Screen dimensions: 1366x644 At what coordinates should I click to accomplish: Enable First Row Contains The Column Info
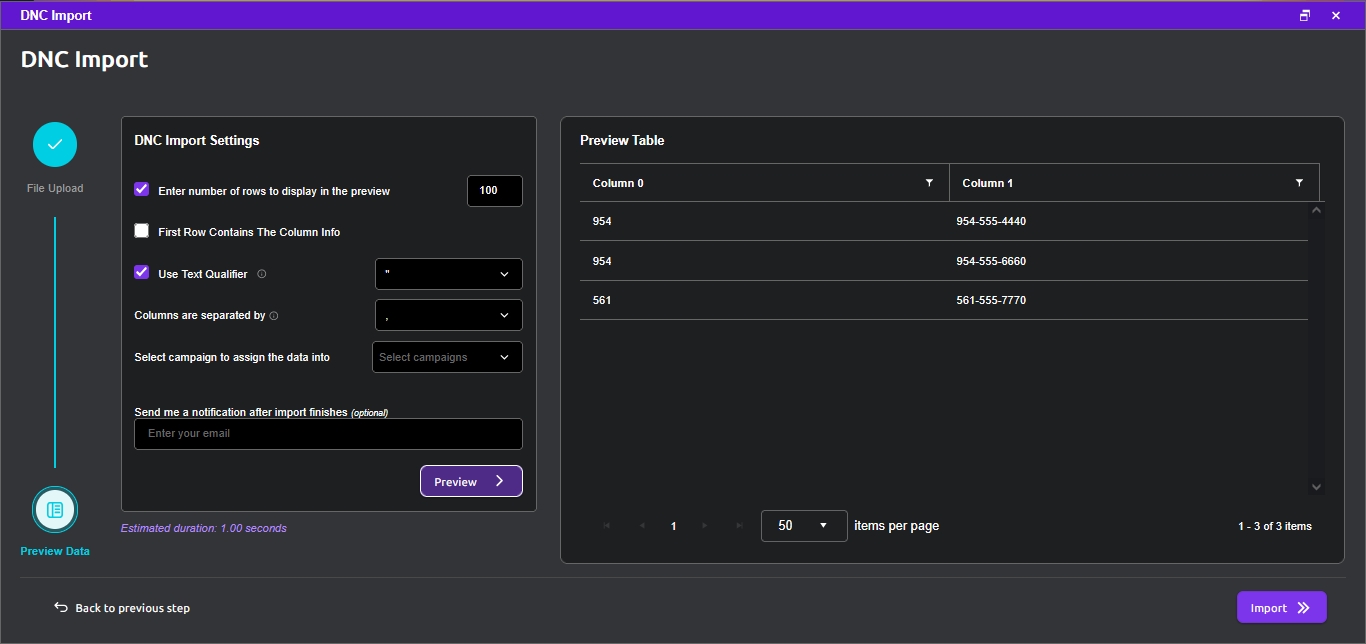point(142,231)
